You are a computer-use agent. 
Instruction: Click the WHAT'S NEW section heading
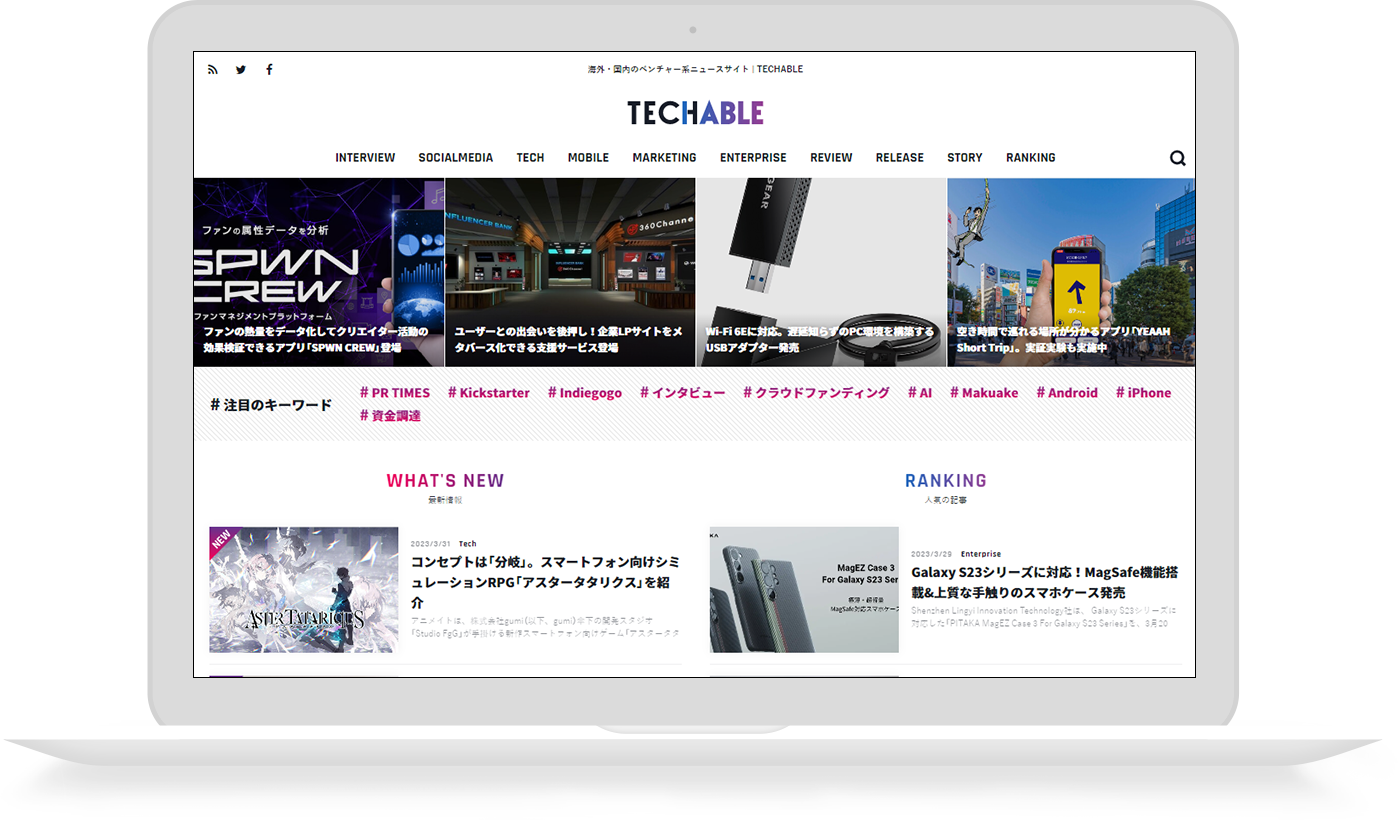point(446,481)
